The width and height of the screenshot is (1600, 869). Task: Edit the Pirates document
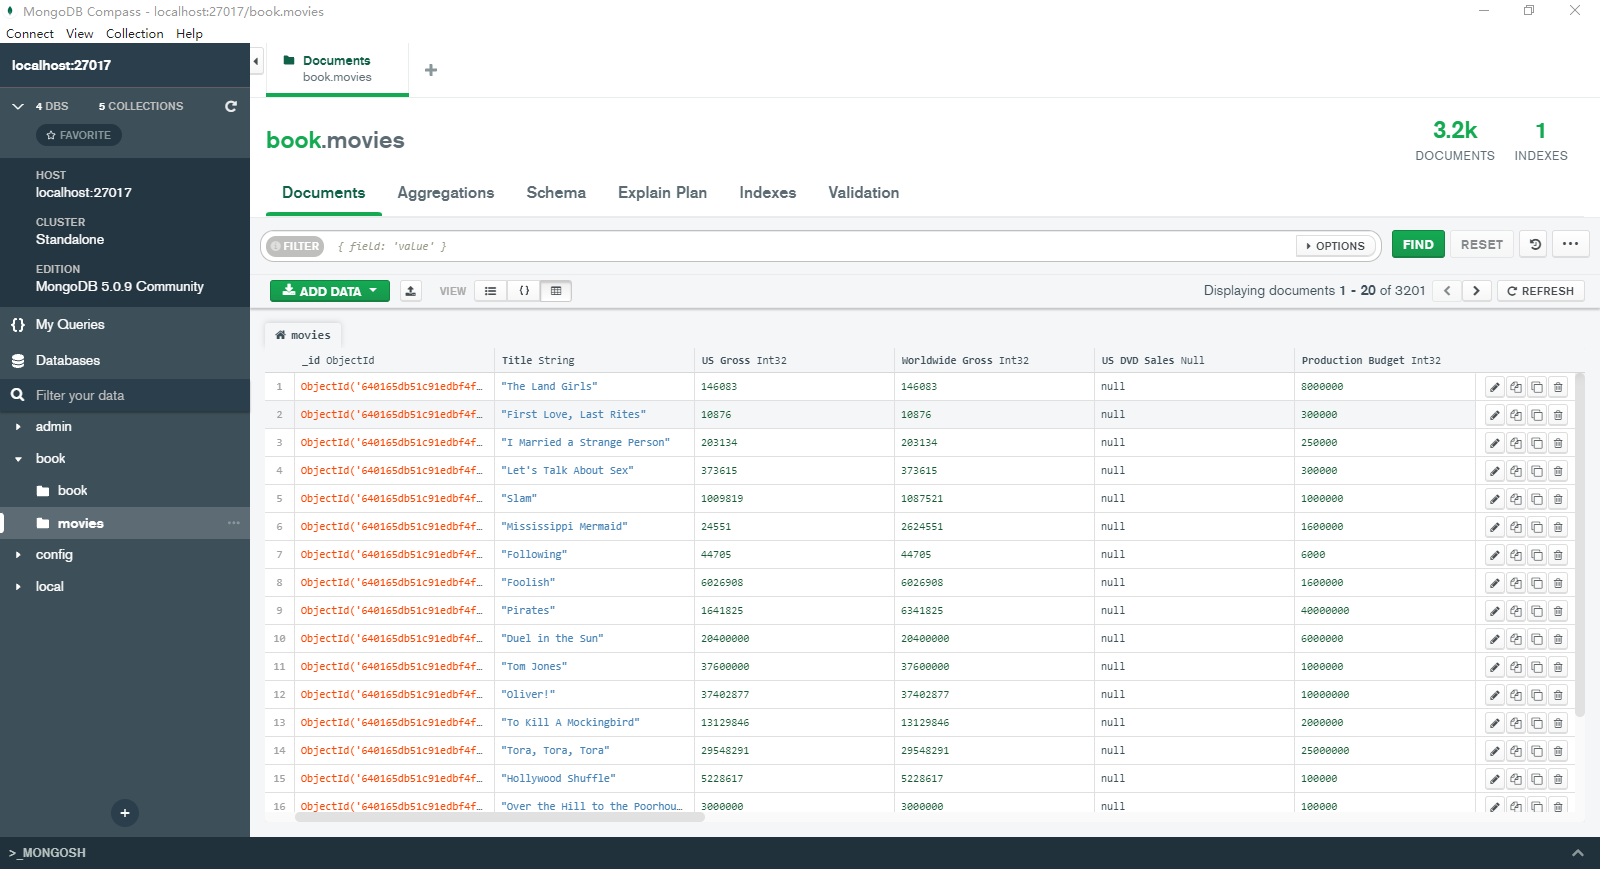pyautogui.click(x=1494, y=611)
